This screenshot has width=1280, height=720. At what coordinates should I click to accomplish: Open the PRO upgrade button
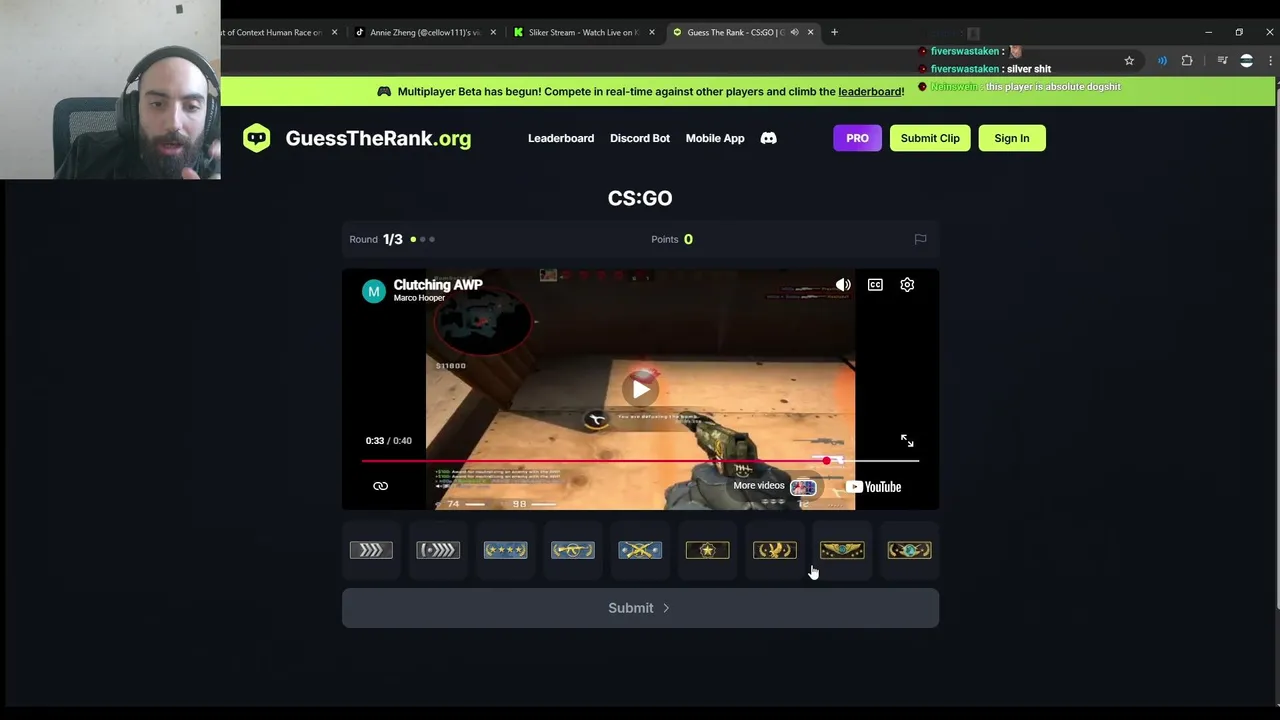pyautogui.click(x=857, y=138)
